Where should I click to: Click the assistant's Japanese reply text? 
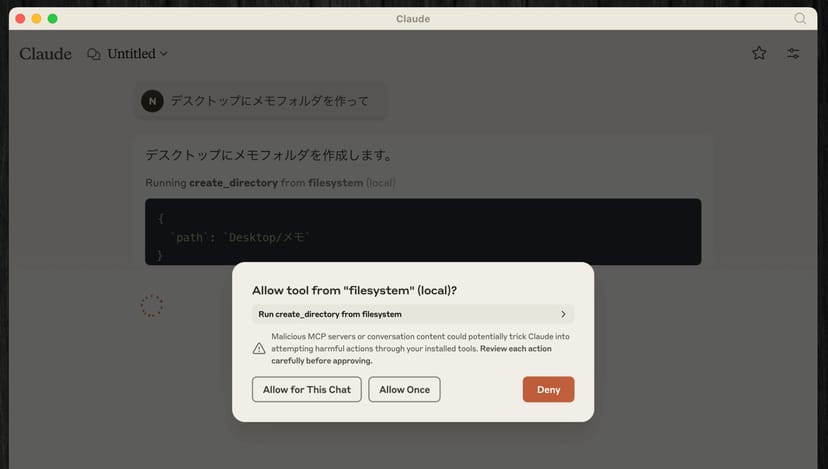pyautogui.click(x=267, y=155)
